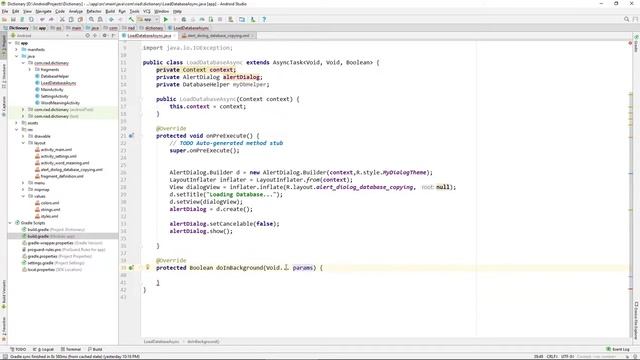
Task: Click the Cut scissors toolbar icon
Action: tap(62, 19)
